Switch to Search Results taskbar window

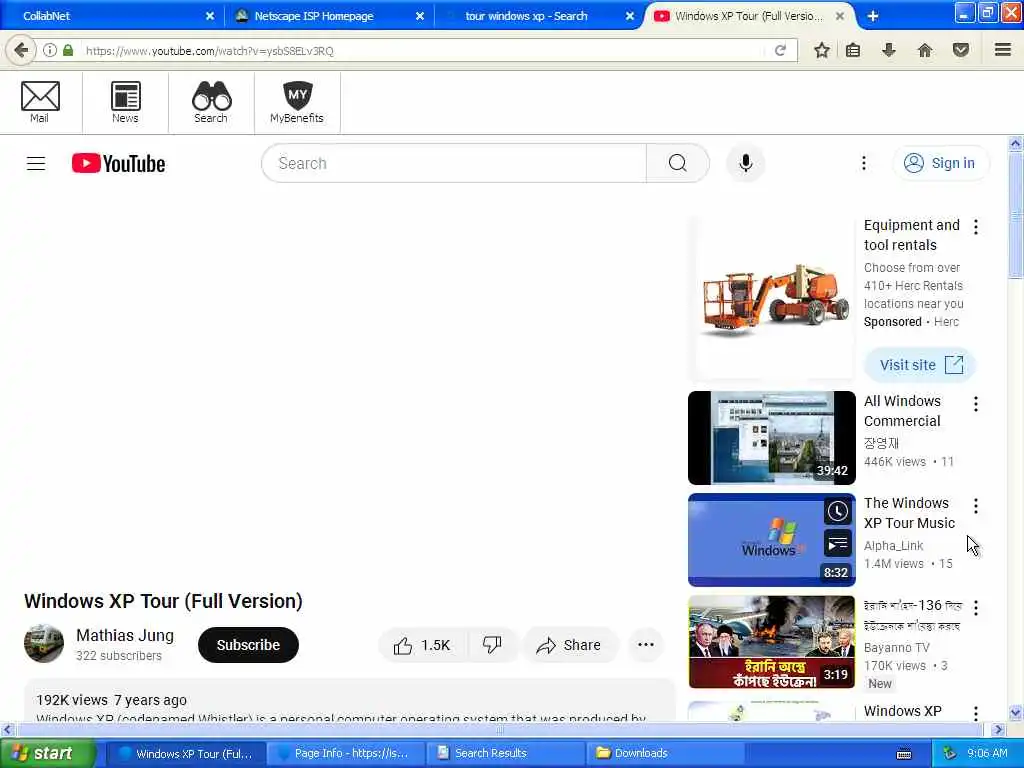[506, 754]
